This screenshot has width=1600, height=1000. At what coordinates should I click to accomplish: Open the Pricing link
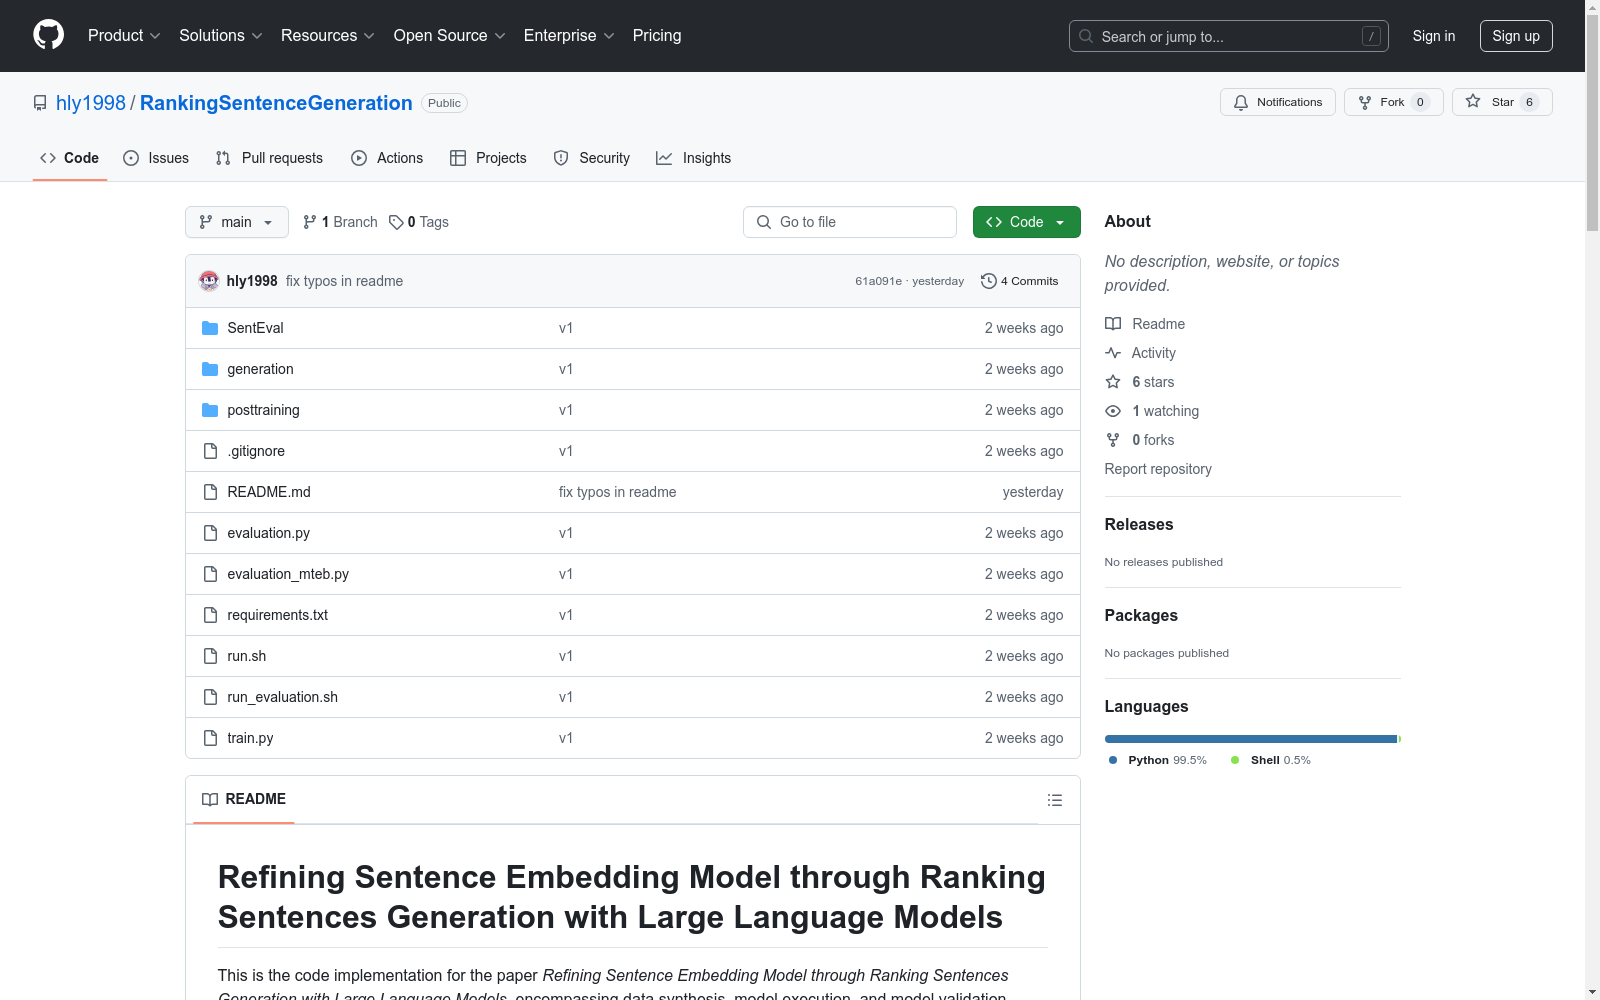coord(657,36)
